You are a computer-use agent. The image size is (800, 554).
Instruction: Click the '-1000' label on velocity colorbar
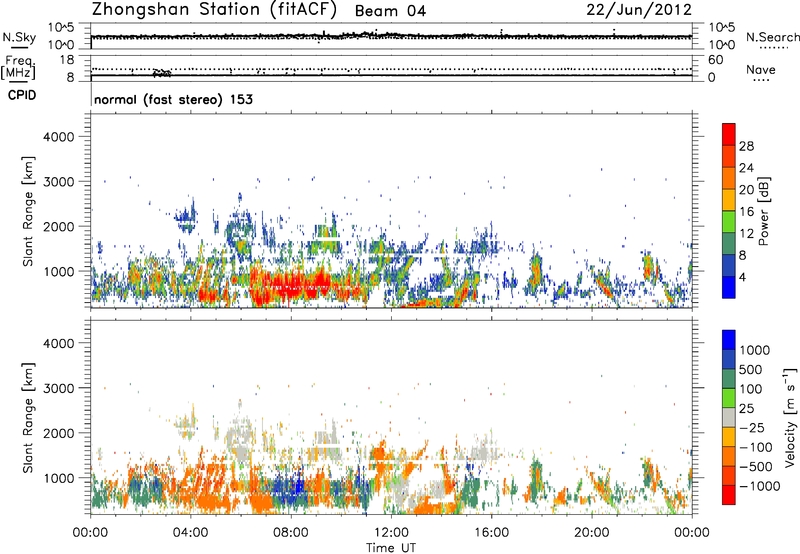[x=760, y=486]
